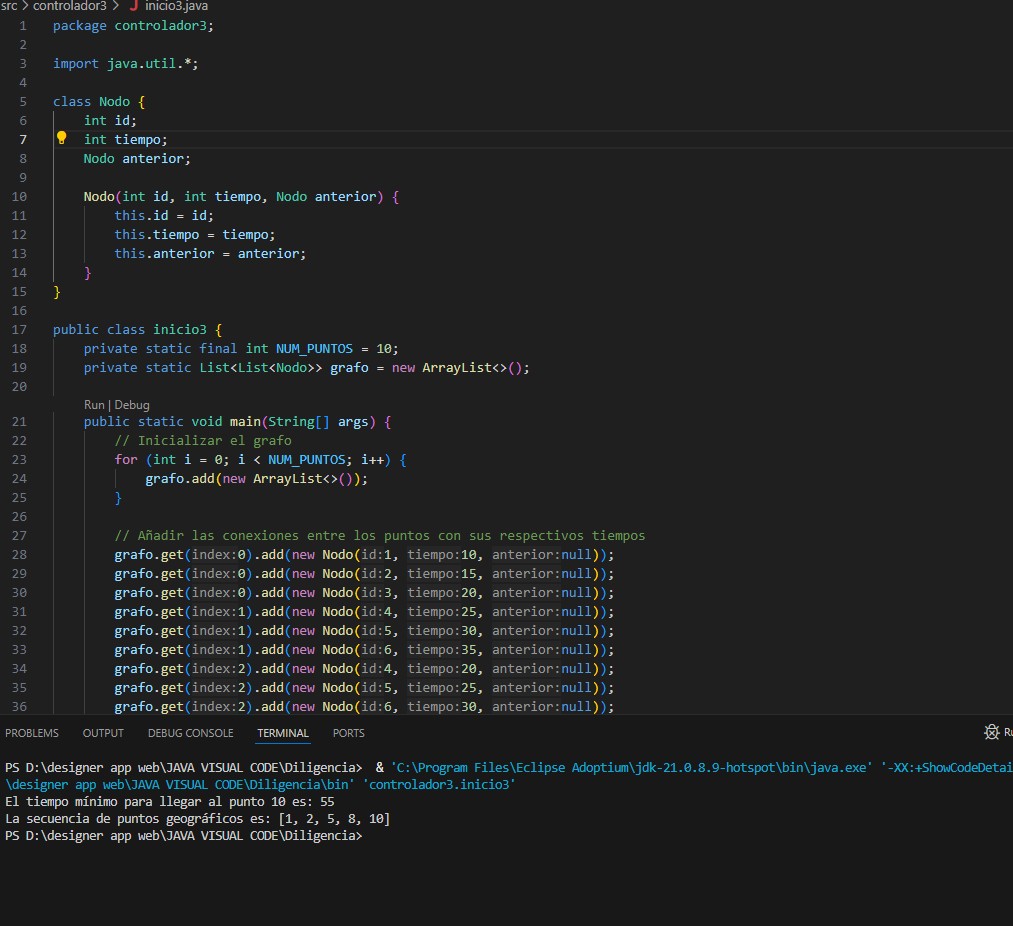Switch to the PROBLEMS panel tab
Image resolution: width=1013 pixels, height=926 pixels.
(x=32, y=733)
